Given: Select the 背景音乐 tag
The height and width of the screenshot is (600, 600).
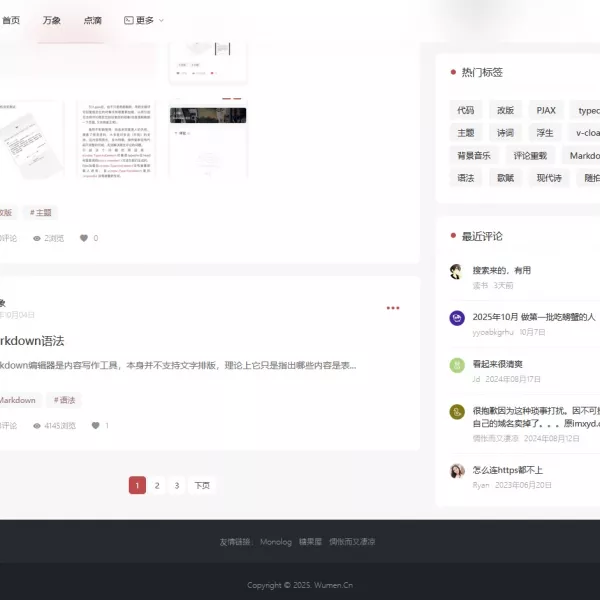Looking at the screenshot, I should click(x=474, y=155).
